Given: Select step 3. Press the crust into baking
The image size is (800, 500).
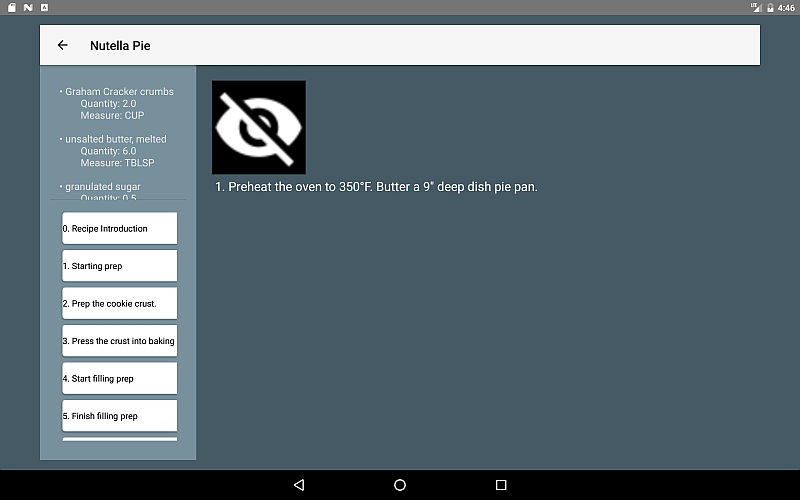Looking at the screenshot, I should pos(120,340).
